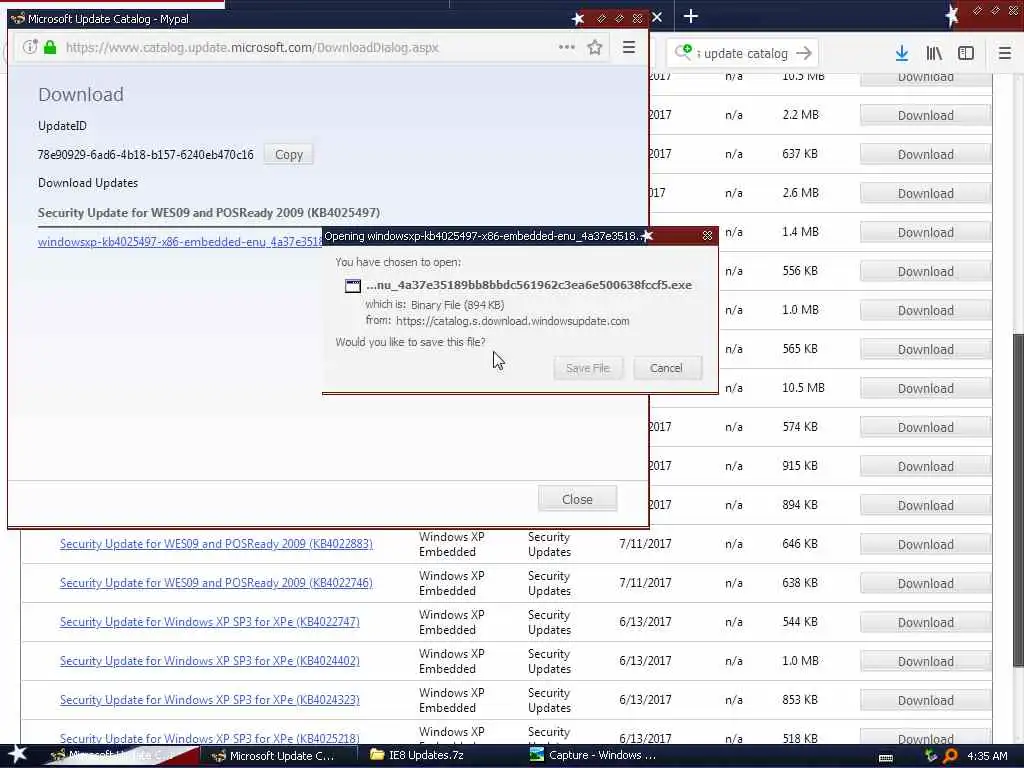Click the orange magnifier tray icon

click(950, 756)
